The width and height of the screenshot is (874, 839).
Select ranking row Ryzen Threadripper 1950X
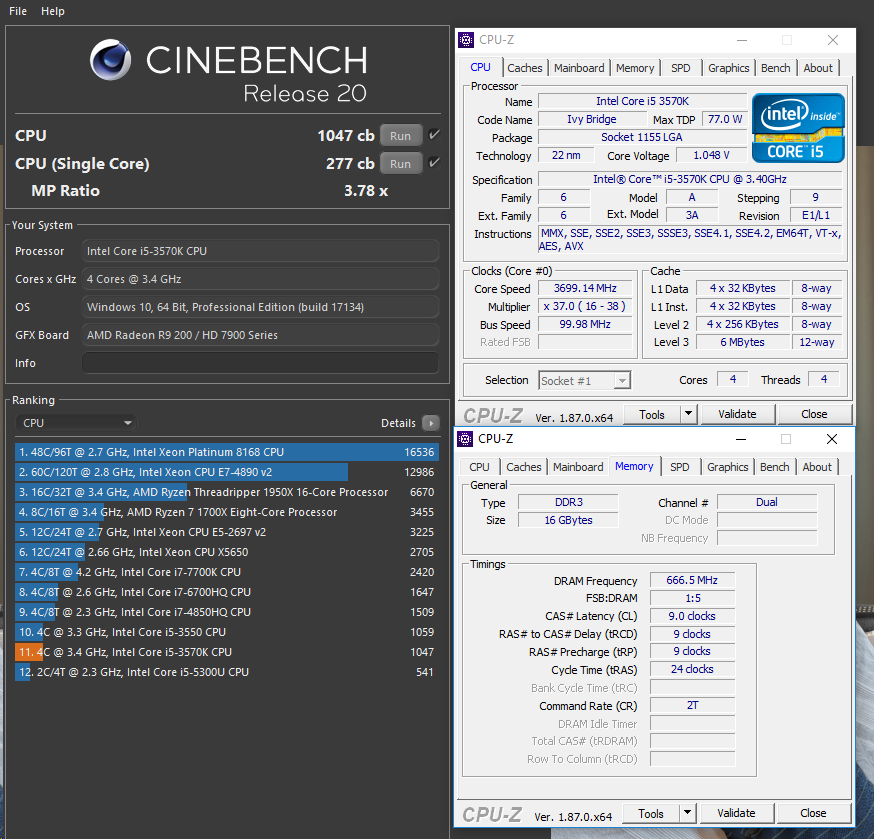pos(227,492)
